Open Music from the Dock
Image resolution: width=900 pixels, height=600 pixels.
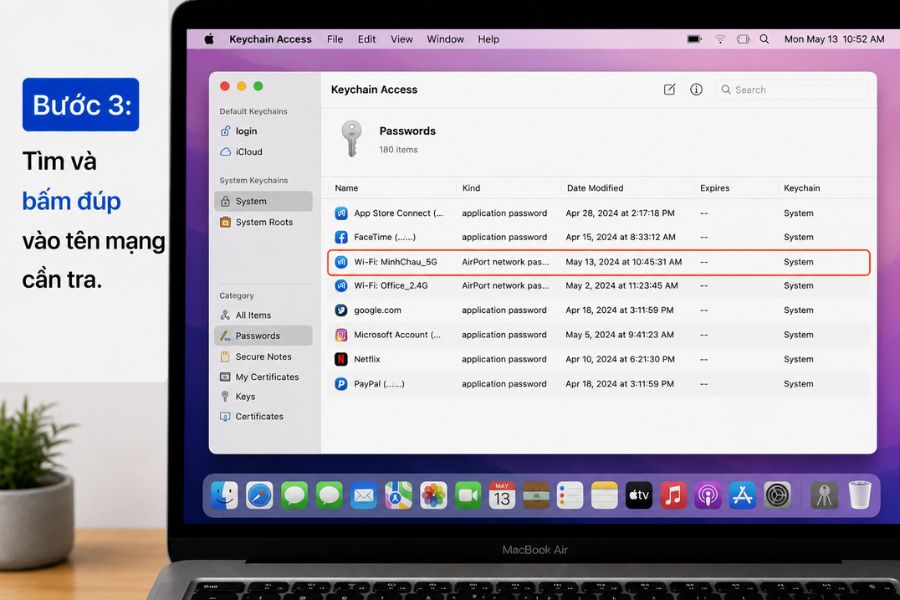coord(673,496)
